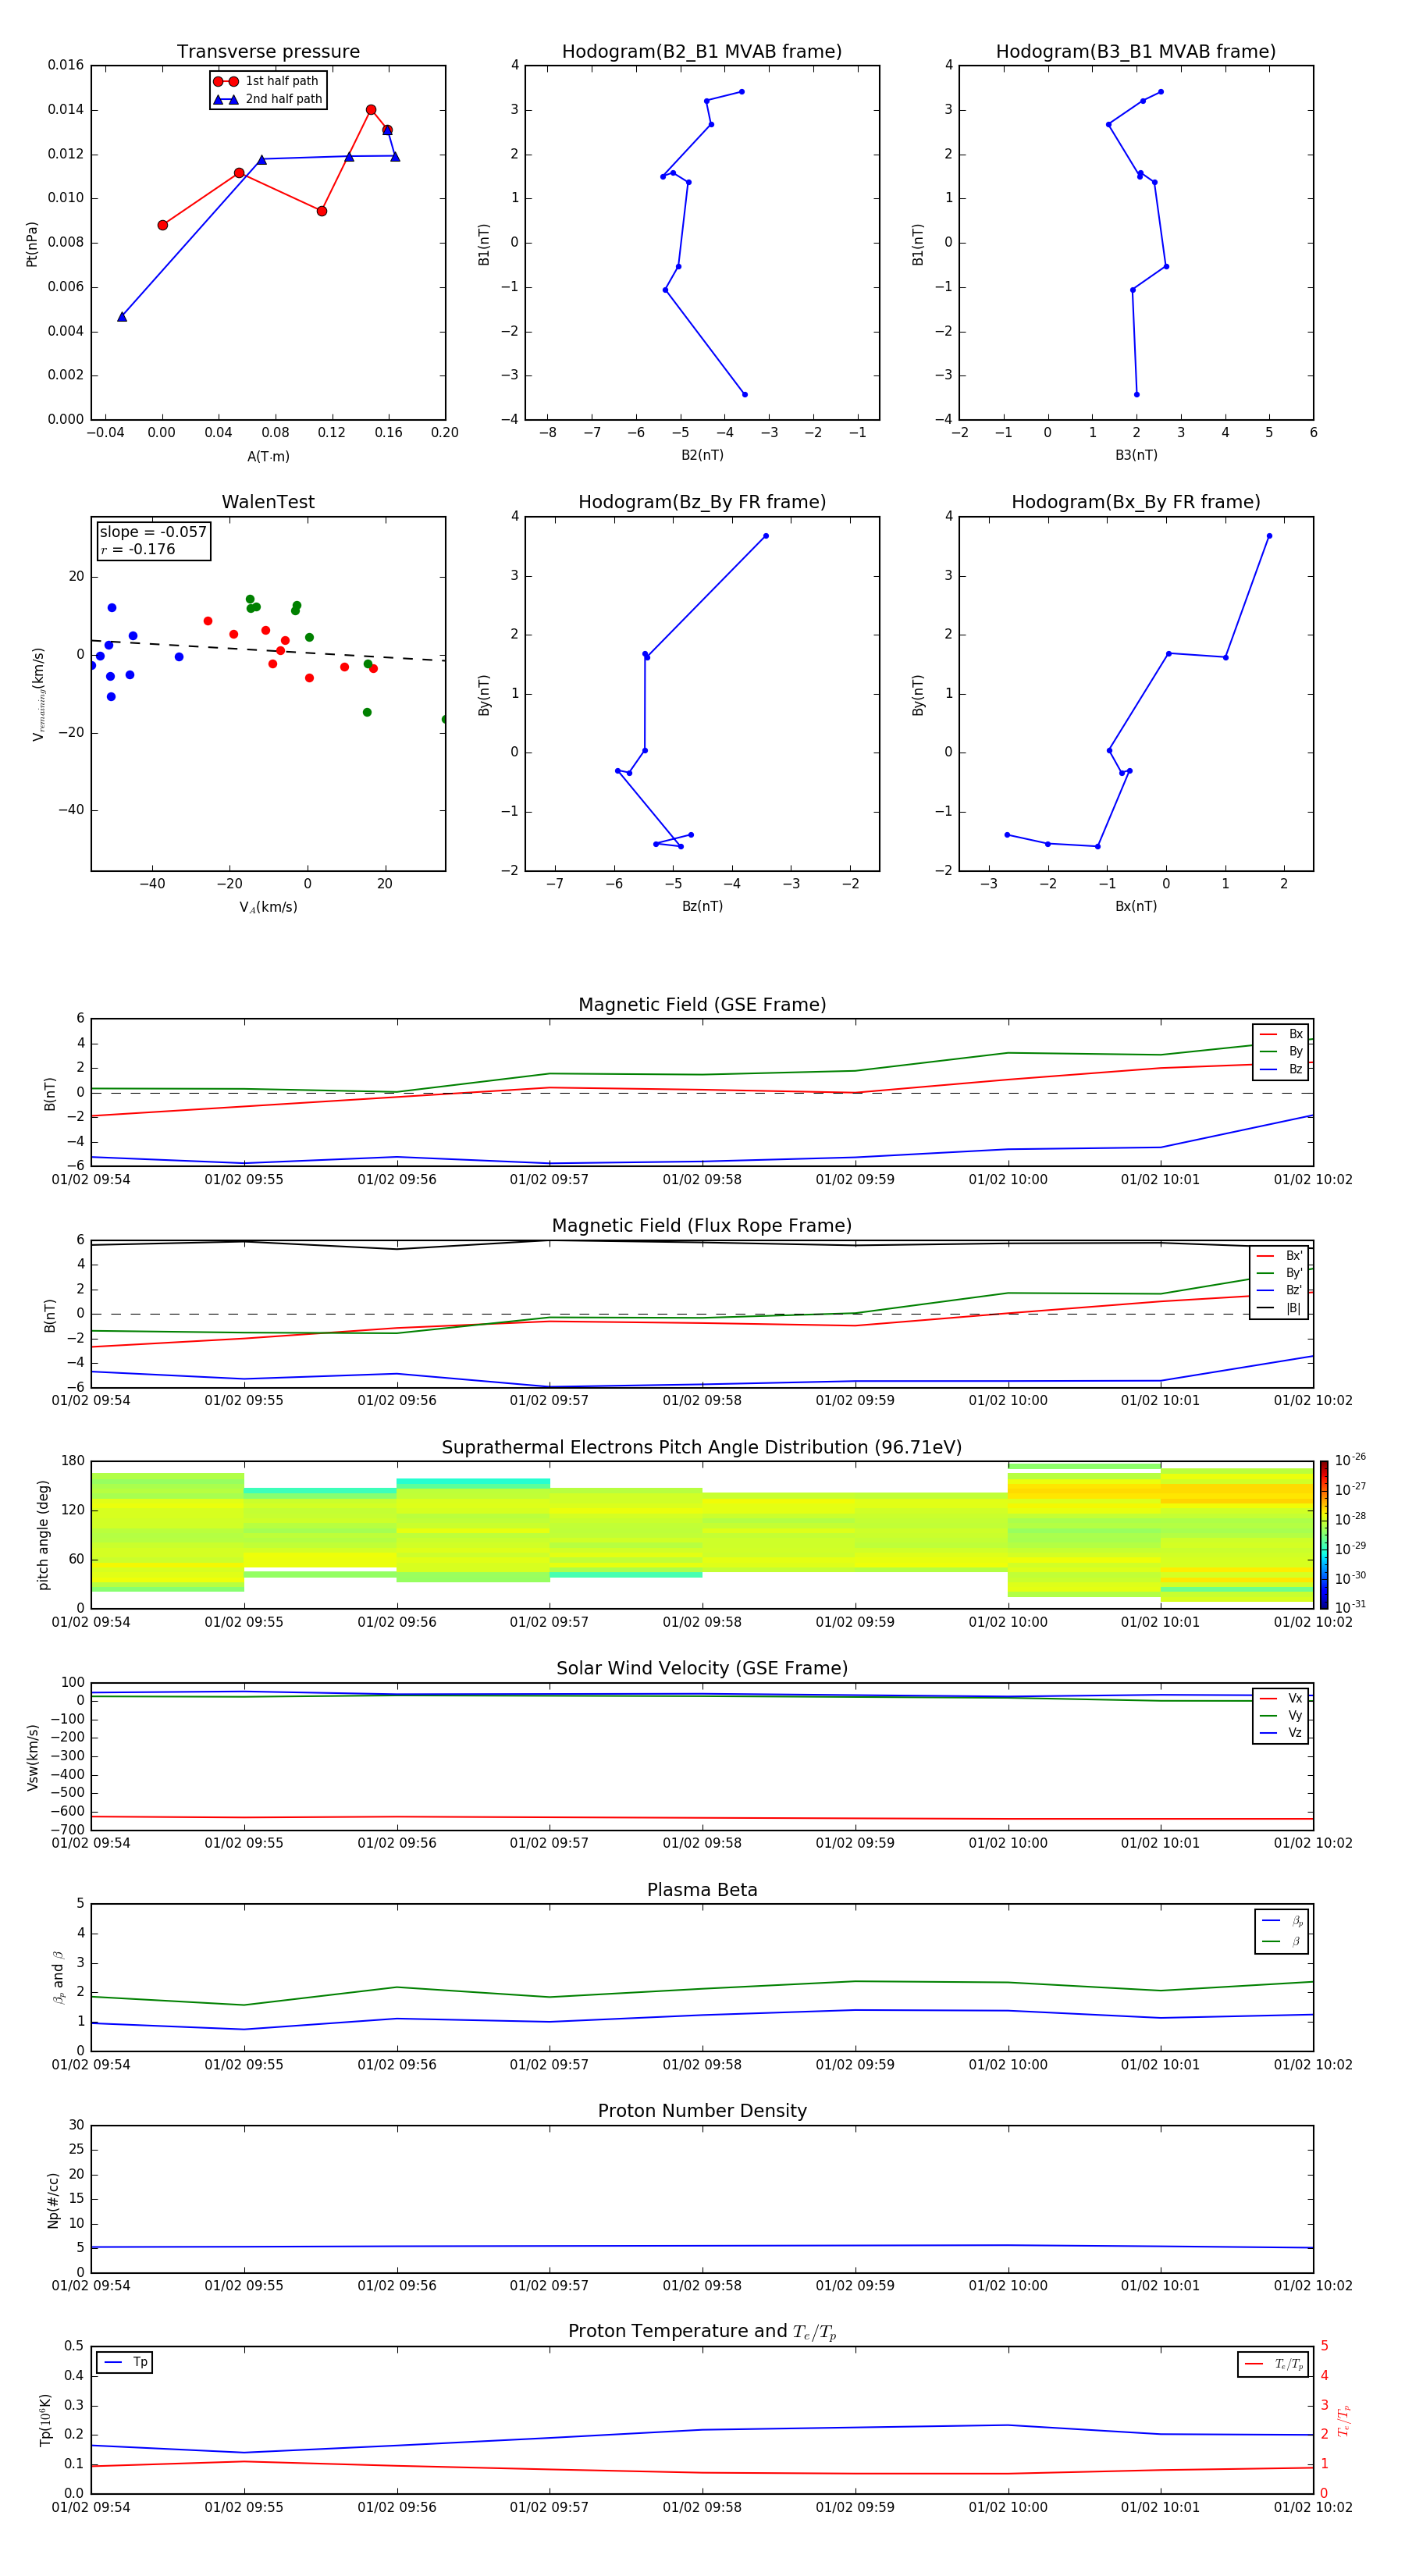Click the By' entry in the flux rope legend
This screenshot has width=1405, height=2576.
tap(1279, 1273)
